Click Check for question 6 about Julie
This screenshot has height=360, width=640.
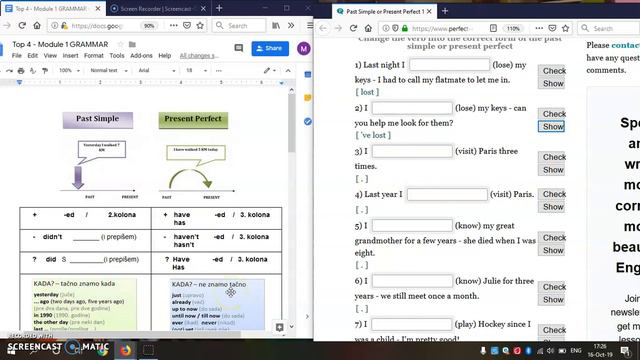pyautogui.click(x=551, y=287)
